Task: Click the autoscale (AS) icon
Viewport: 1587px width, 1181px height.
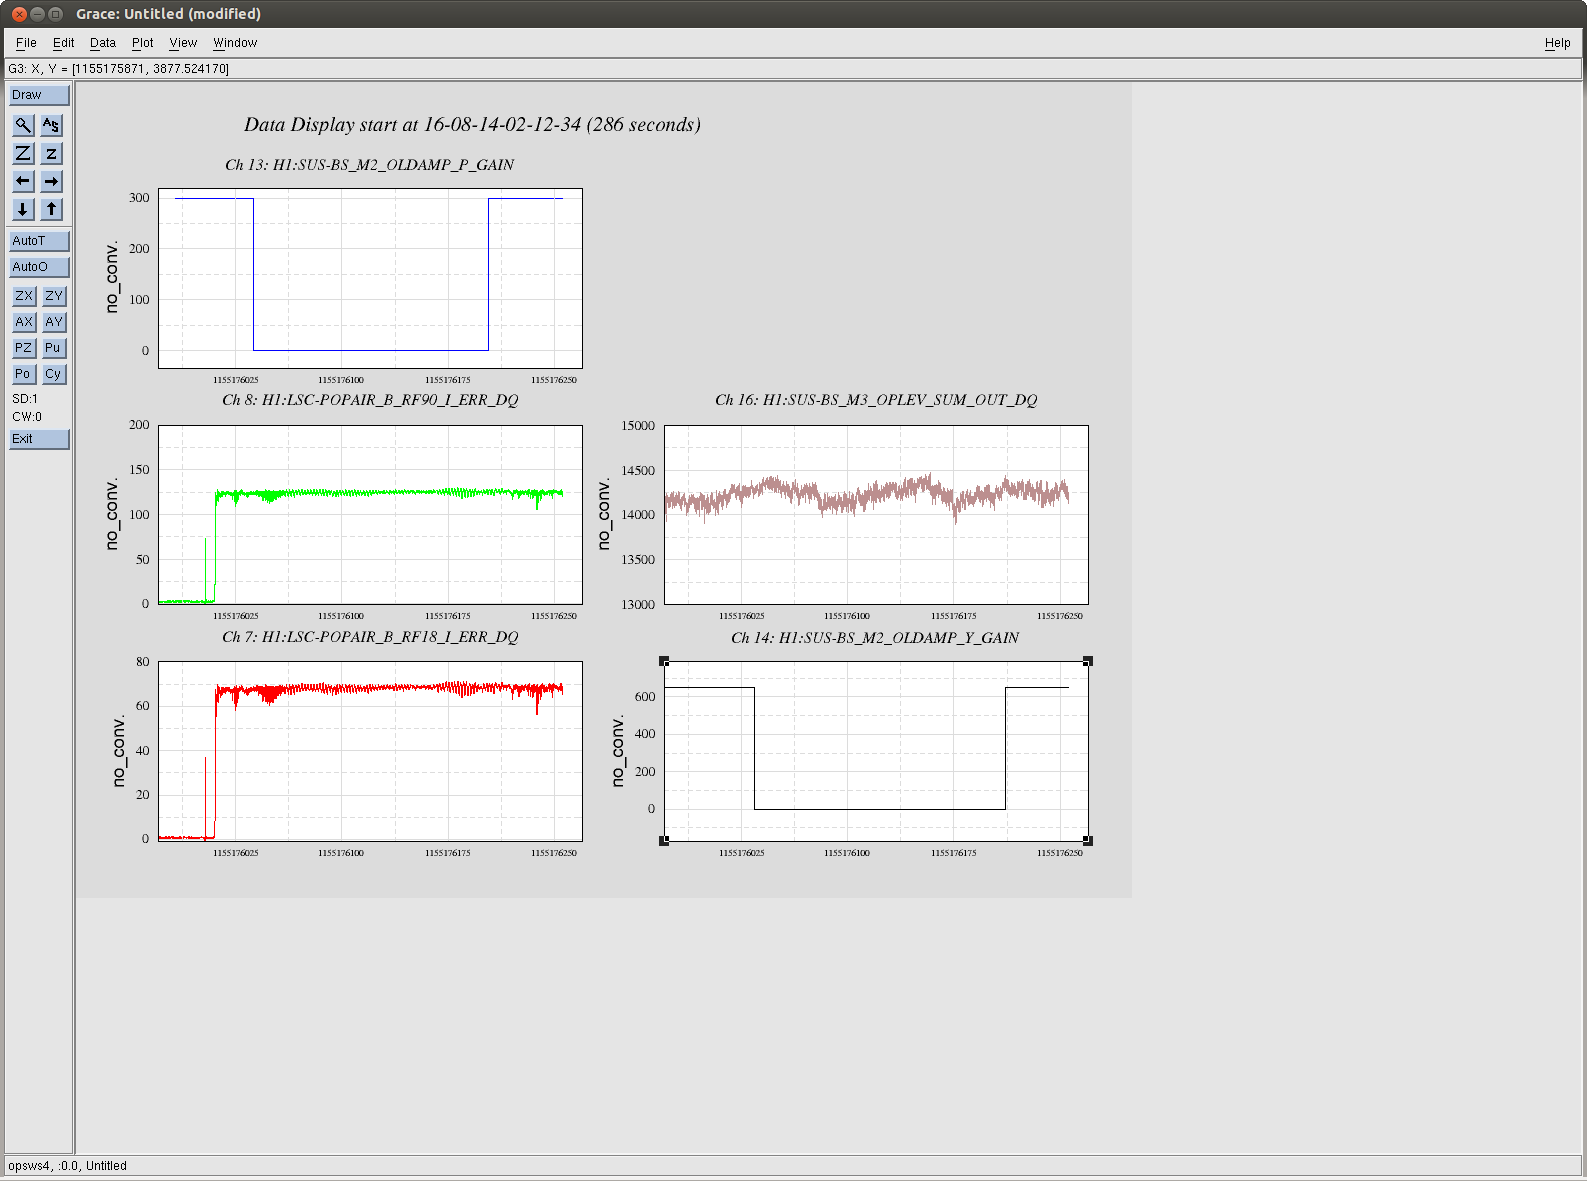Action: click(x=51, y=125)
